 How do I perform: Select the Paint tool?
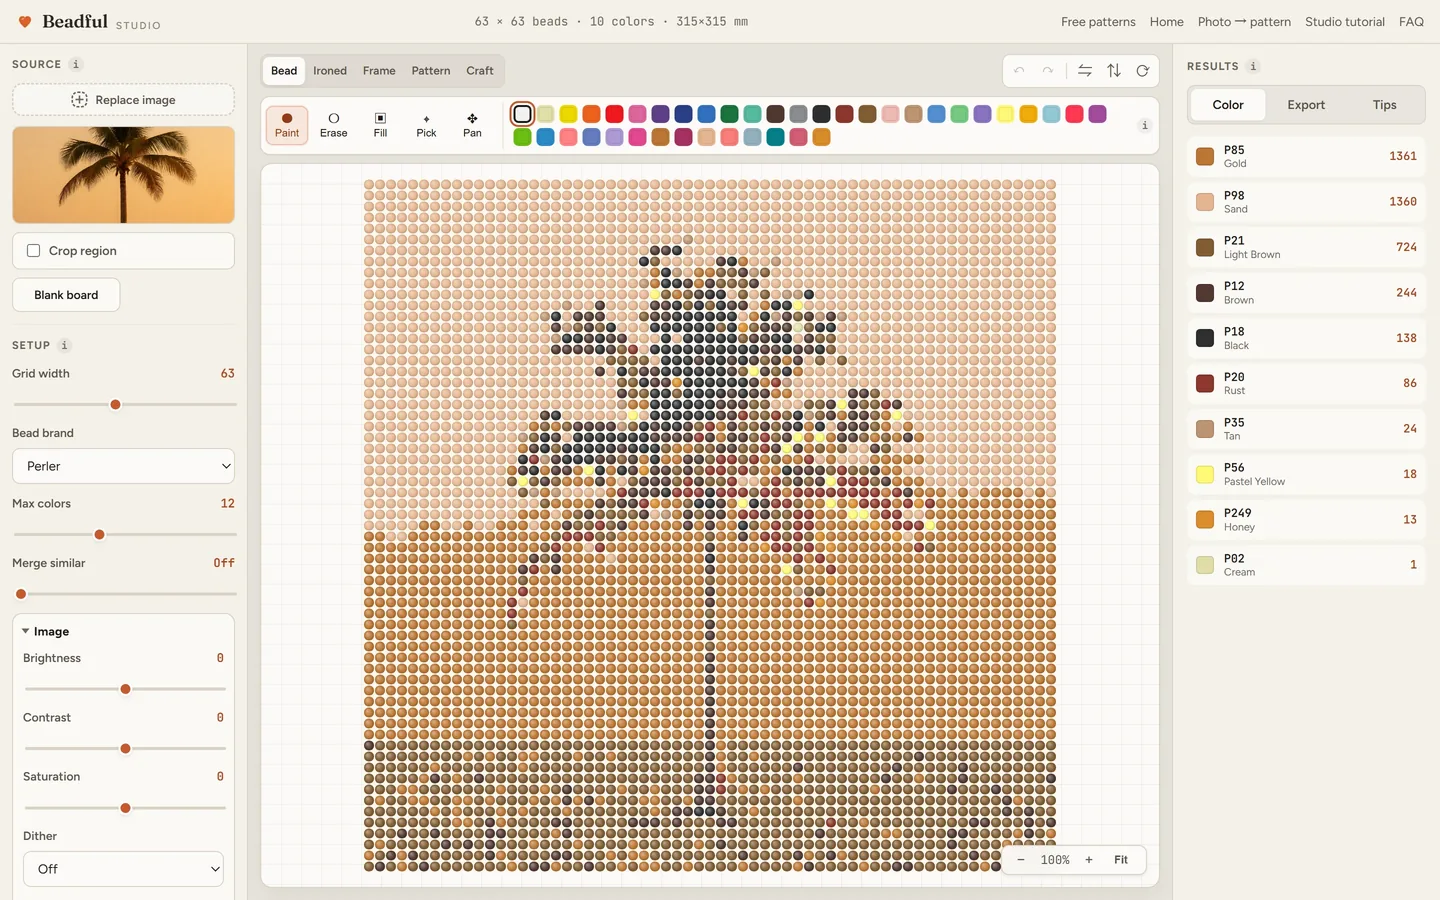pos(287,125)
